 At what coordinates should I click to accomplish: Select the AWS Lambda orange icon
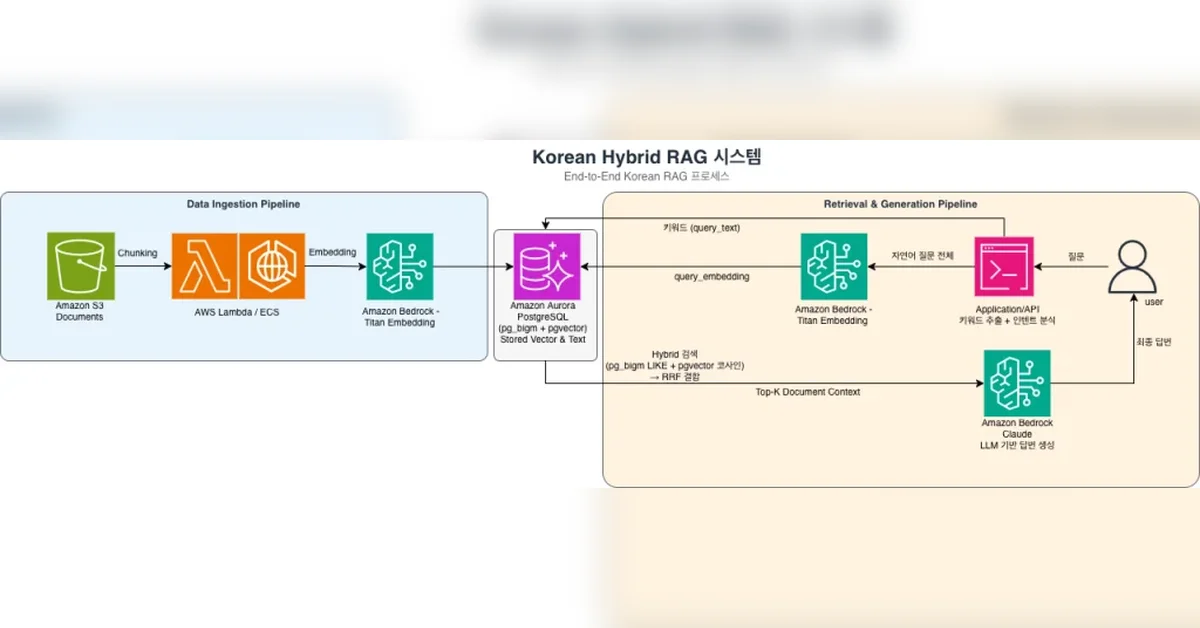204,266
